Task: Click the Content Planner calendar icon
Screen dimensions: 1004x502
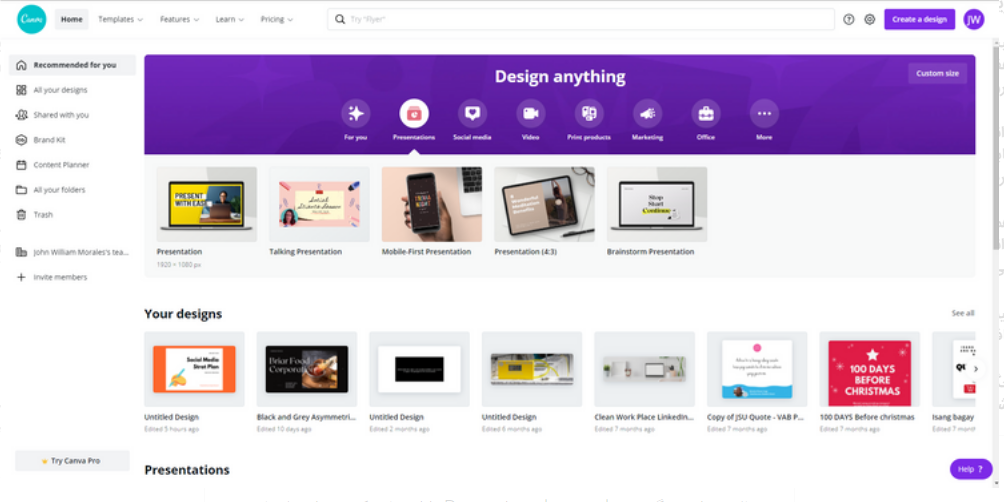Action: pyautogui.click(x=21, y=165)
